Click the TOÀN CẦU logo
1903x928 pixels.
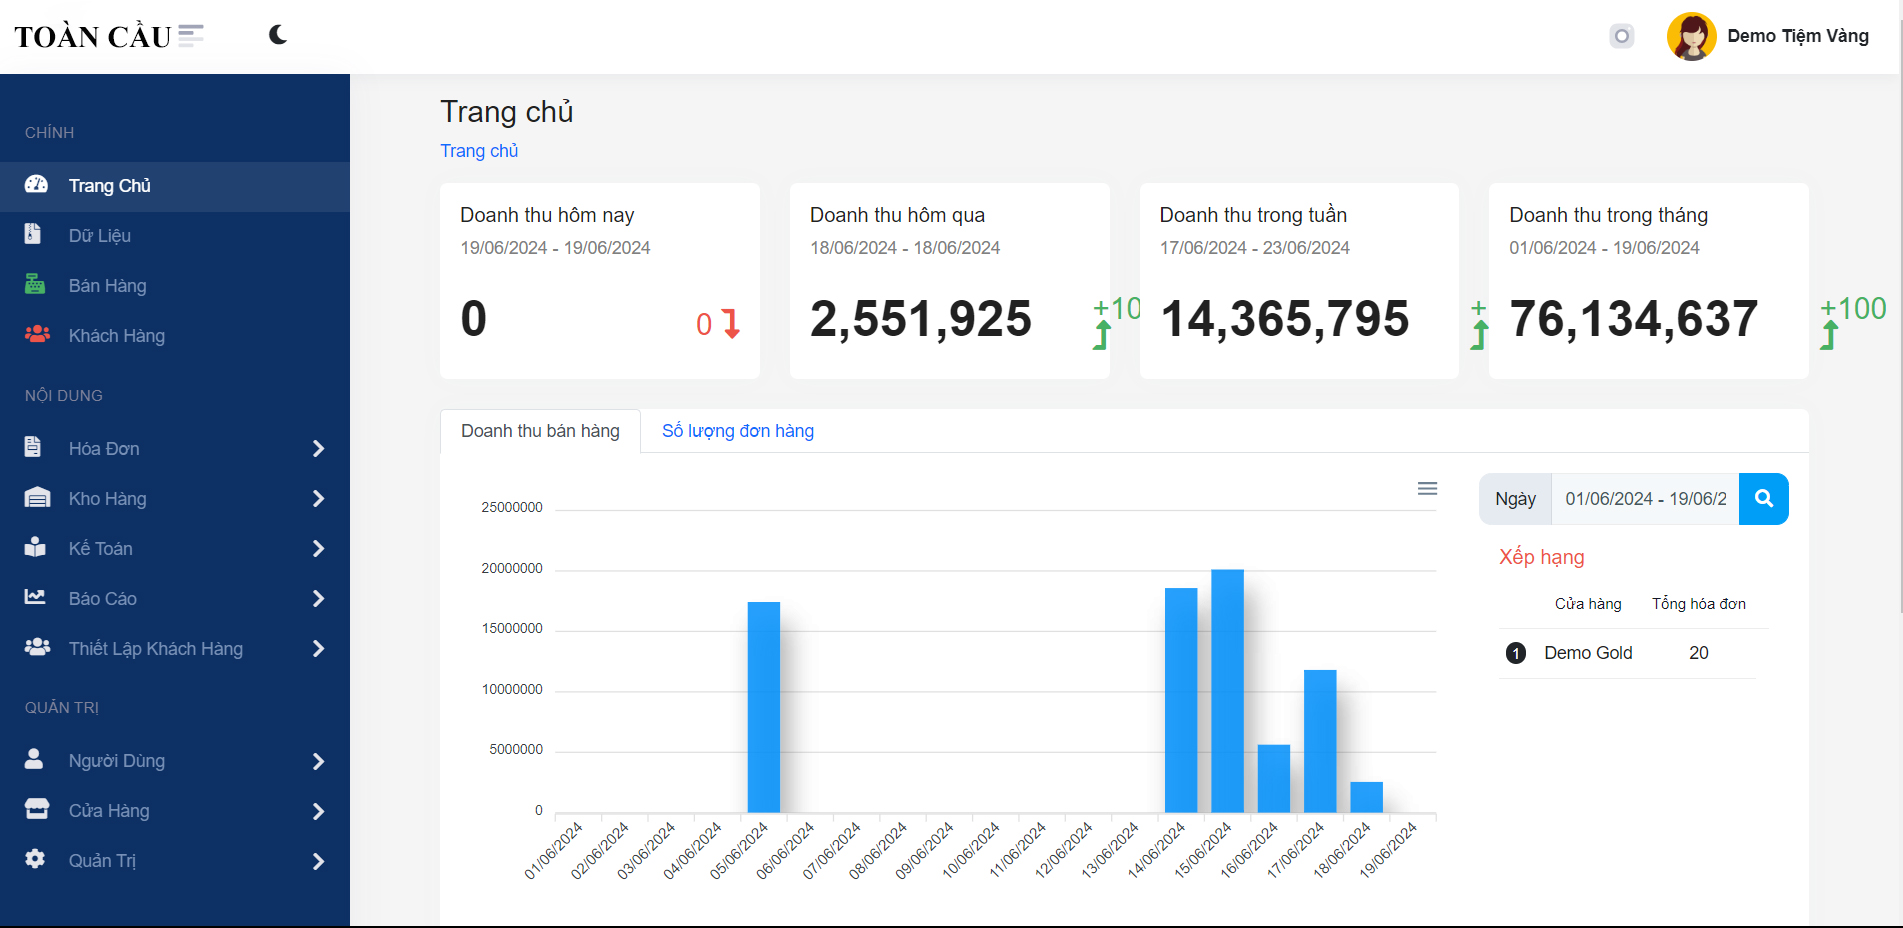point(93,37)
